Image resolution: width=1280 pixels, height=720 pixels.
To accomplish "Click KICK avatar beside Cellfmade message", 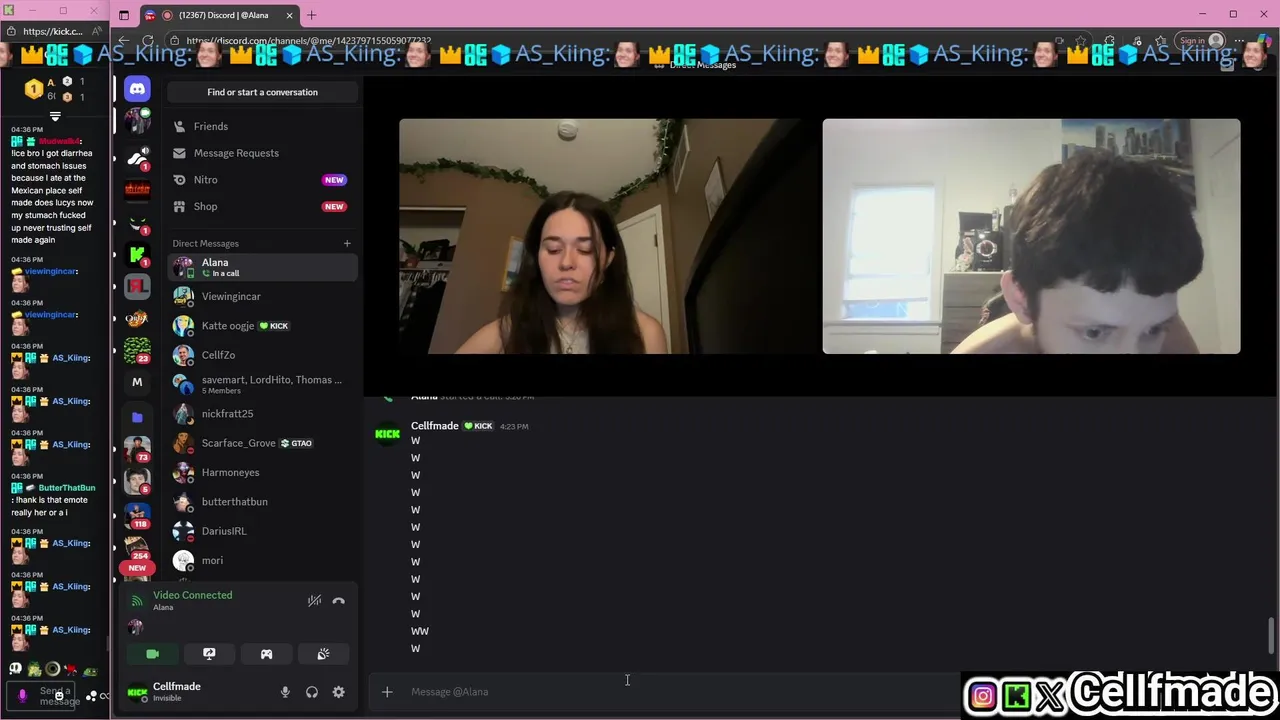I will point(387,434).
